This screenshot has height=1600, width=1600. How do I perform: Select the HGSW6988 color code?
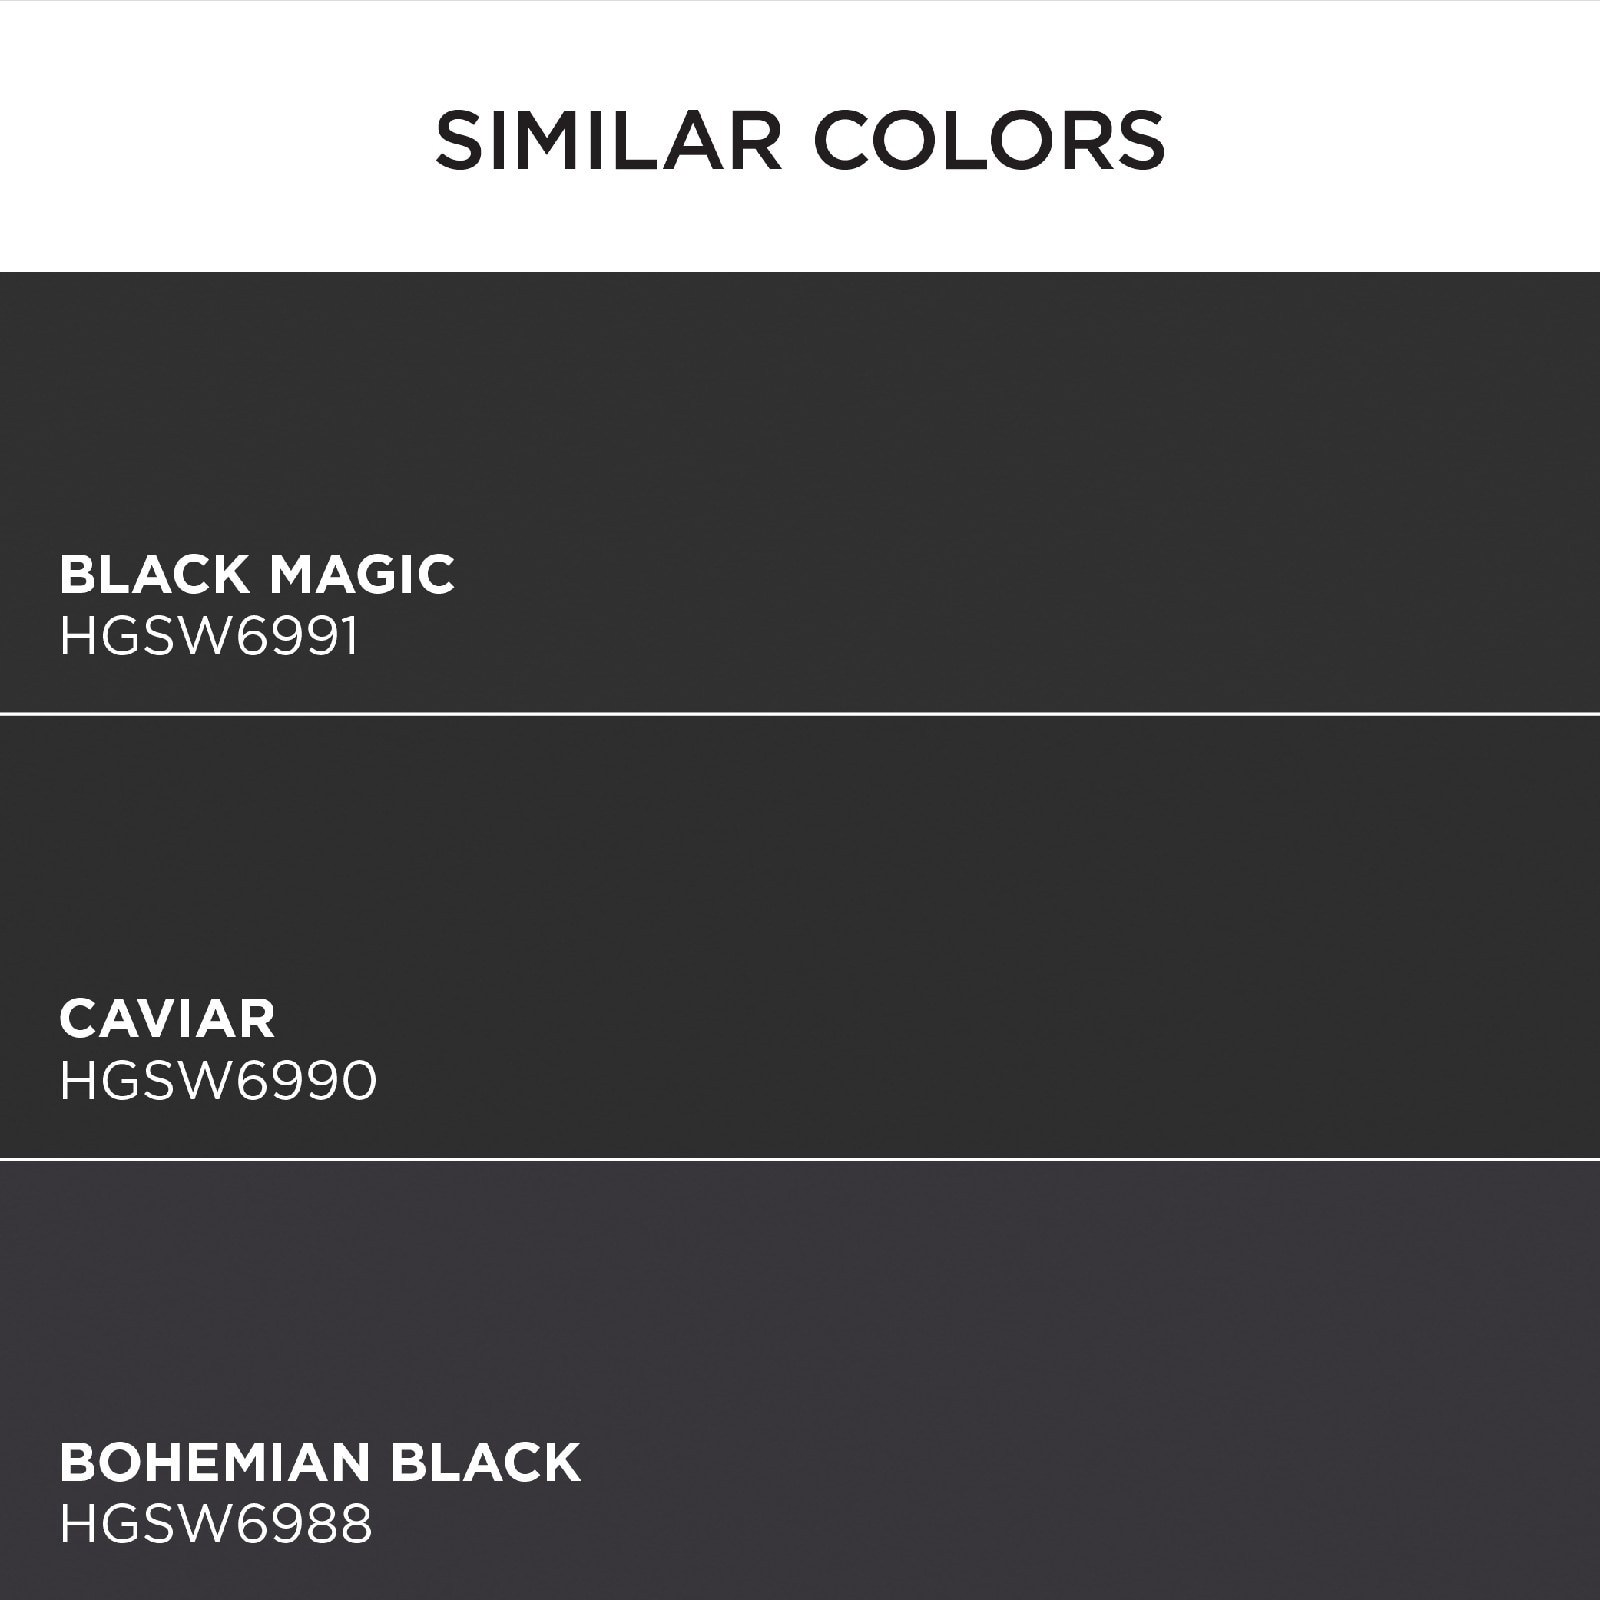click(x=216, y=1525)
